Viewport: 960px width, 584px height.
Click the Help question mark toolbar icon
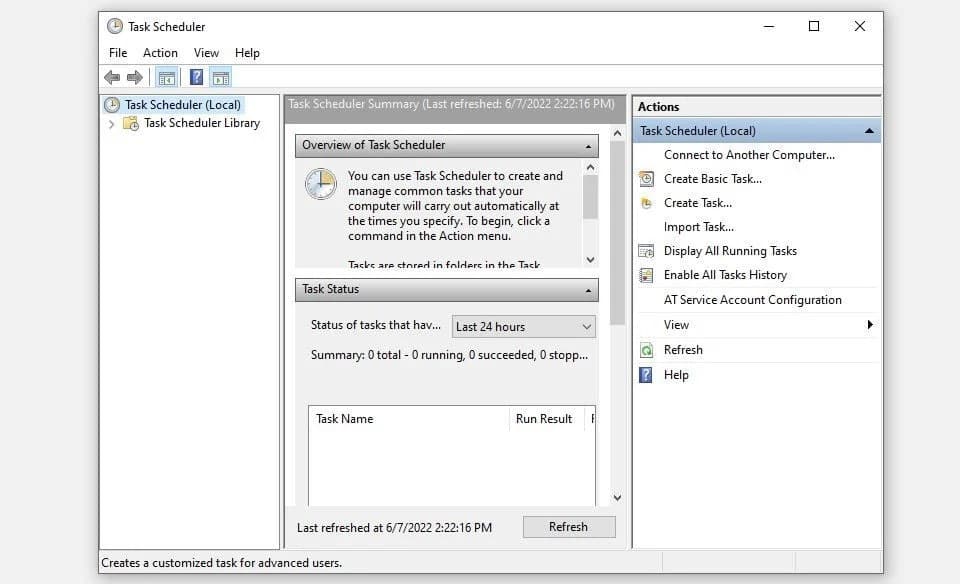pos(194,77)
